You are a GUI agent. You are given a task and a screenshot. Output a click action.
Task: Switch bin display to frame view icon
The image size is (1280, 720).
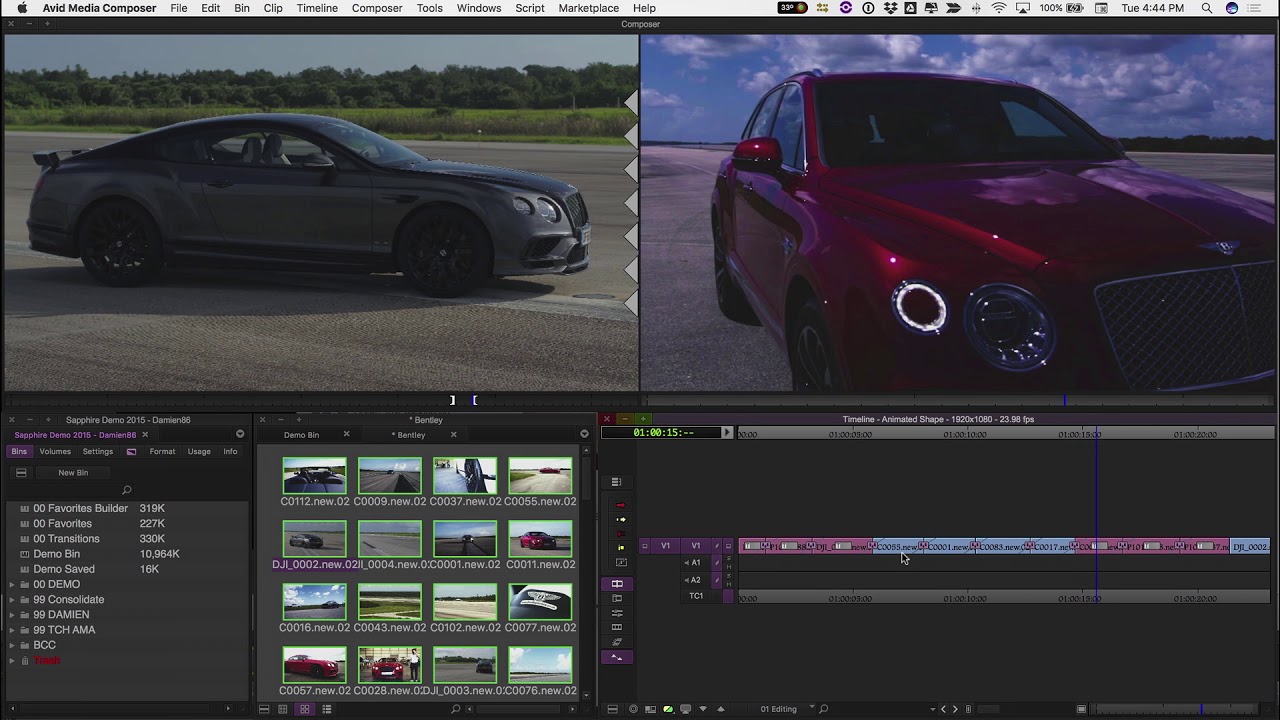pyautogui.click(x=303, y=709)
